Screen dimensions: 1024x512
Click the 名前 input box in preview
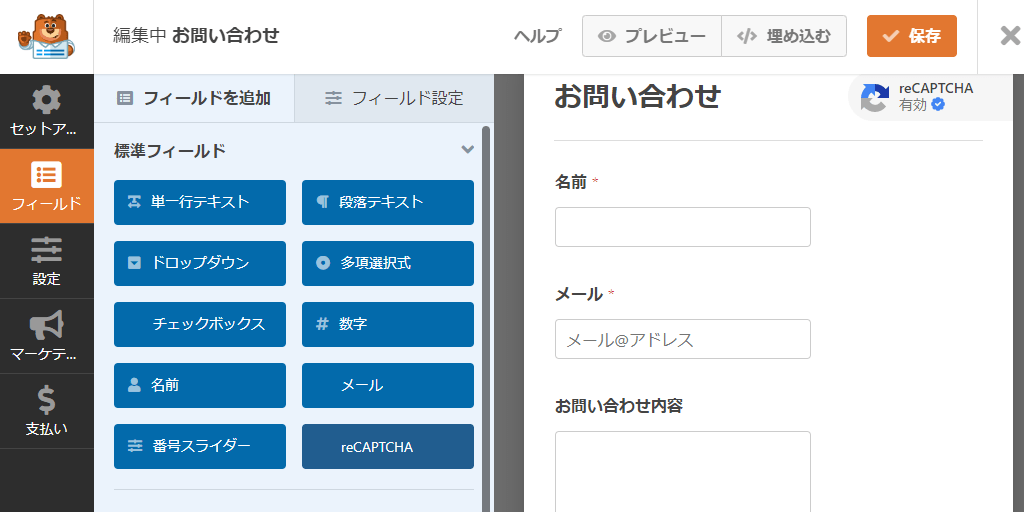click(x=682, y=227)
